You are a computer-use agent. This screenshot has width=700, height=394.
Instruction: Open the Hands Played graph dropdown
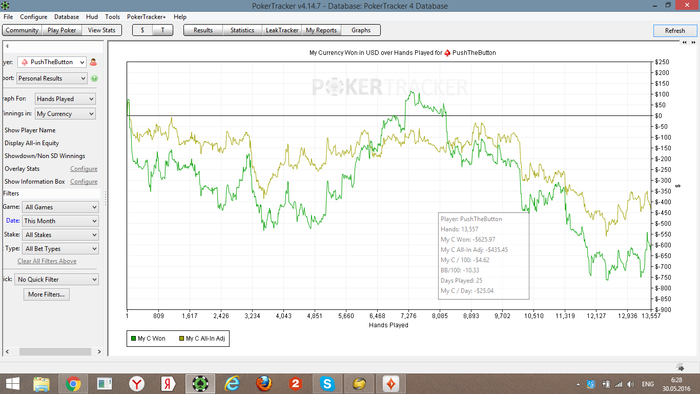click(x=65, y=99)
